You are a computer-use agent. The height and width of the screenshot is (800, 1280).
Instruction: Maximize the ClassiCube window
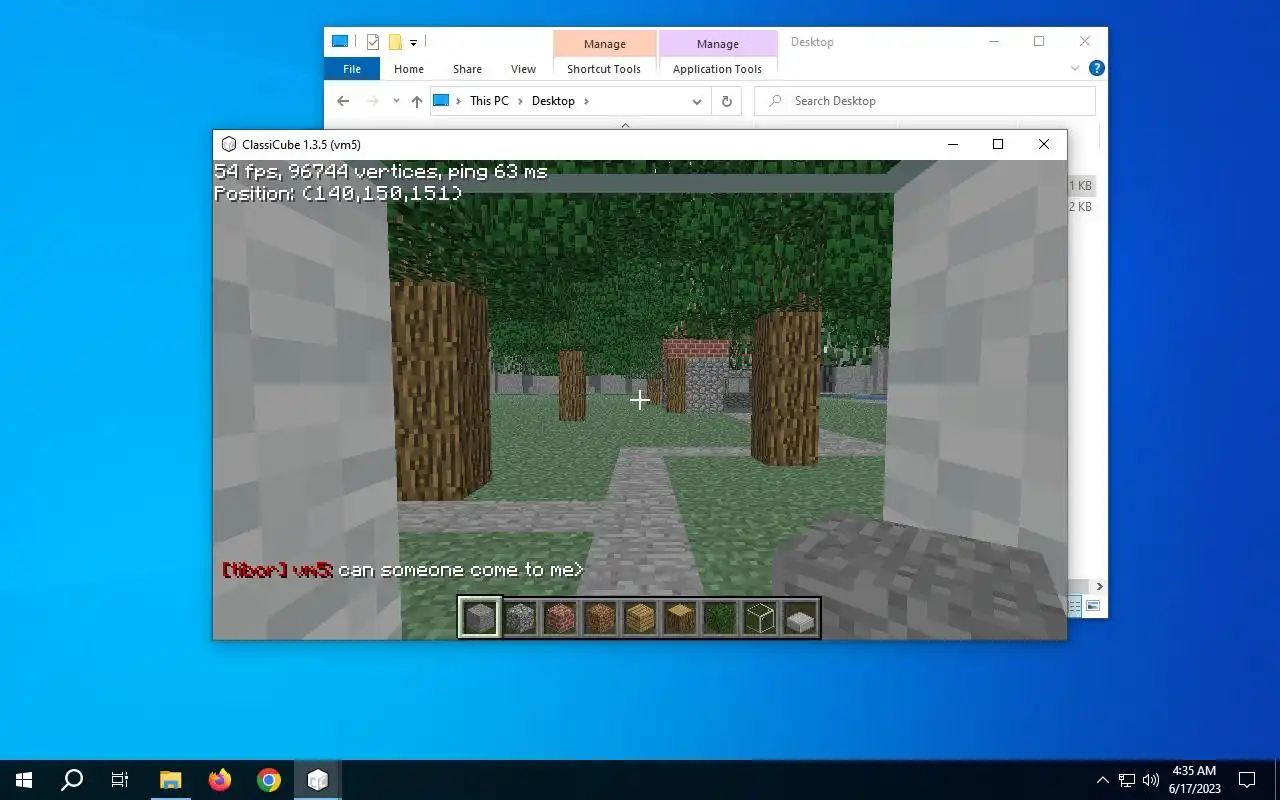tap(997, 144)
